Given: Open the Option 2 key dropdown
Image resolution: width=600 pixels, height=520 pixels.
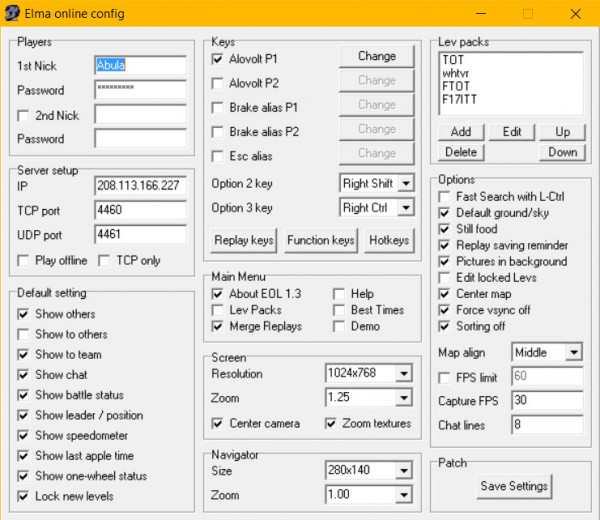Looking at the screenshot, I should [x=405, y=183].
